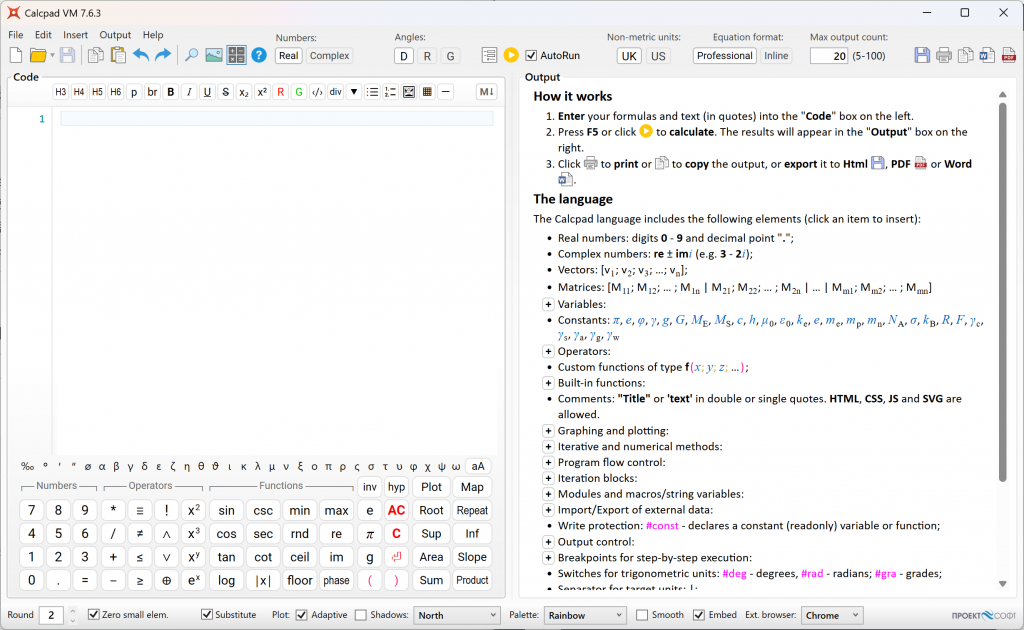Click the red AC clear button
This screenshot has width=1024, height=630.
pyautogui.click(x=396, y=511)
